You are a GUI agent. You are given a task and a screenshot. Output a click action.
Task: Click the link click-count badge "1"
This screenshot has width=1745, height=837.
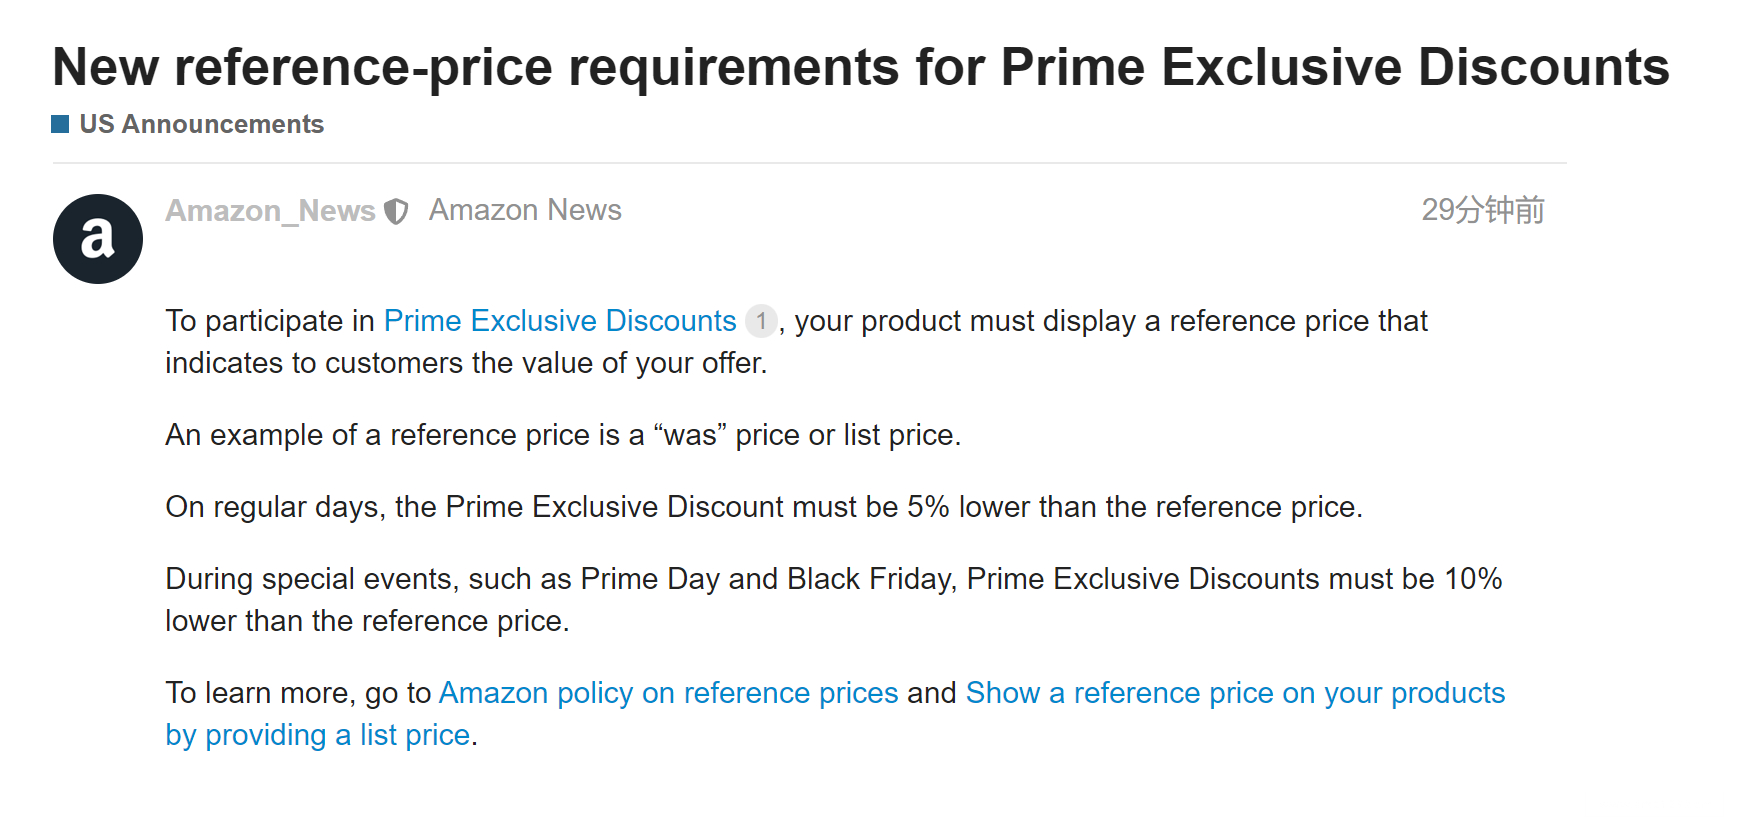(761, 321)
